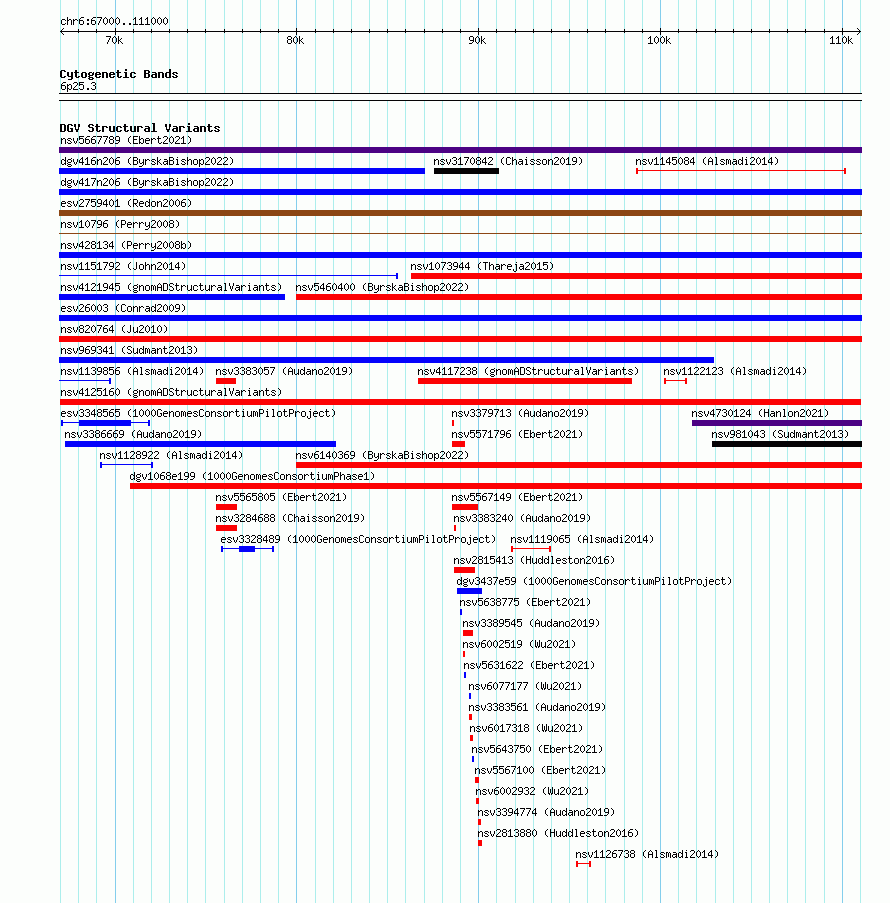890x903 pixels.
Task: Click nsv1151792 (John2014) label
Action: point(123,267)
